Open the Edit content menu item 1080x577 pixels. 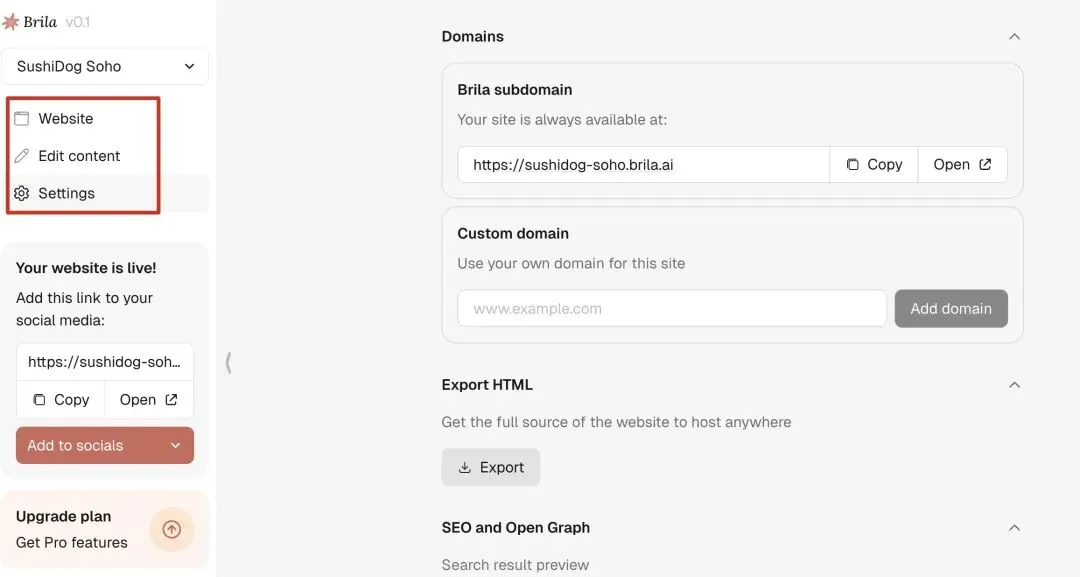[79, 156]
